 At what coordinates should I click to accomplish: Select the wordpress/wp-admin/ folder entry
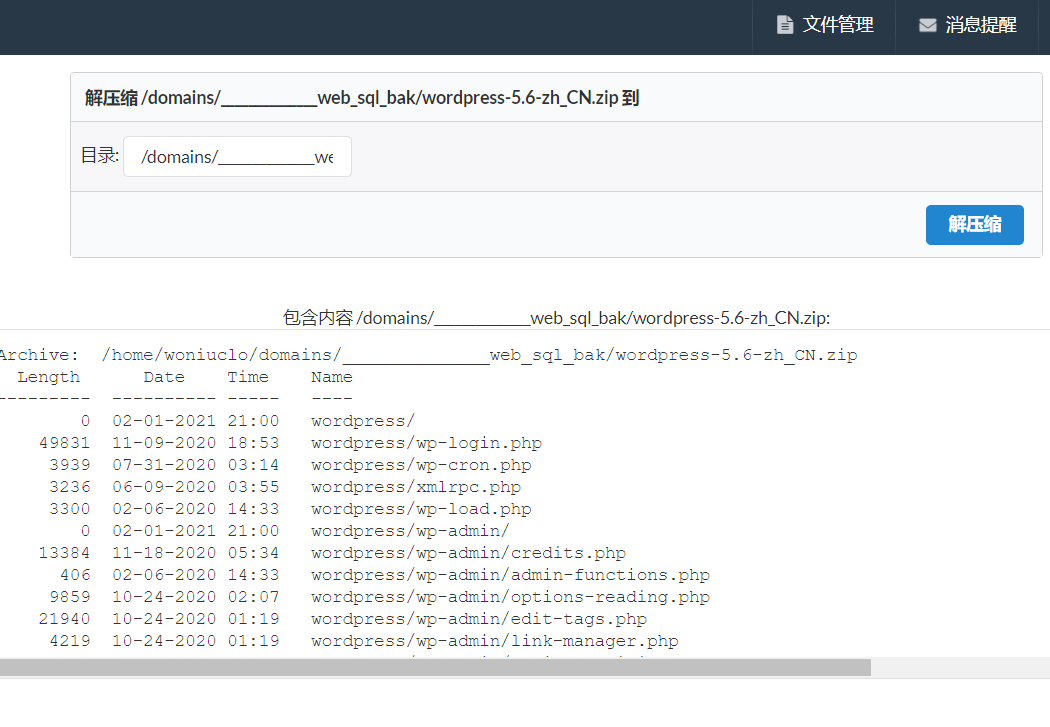[x=410, y=531]
